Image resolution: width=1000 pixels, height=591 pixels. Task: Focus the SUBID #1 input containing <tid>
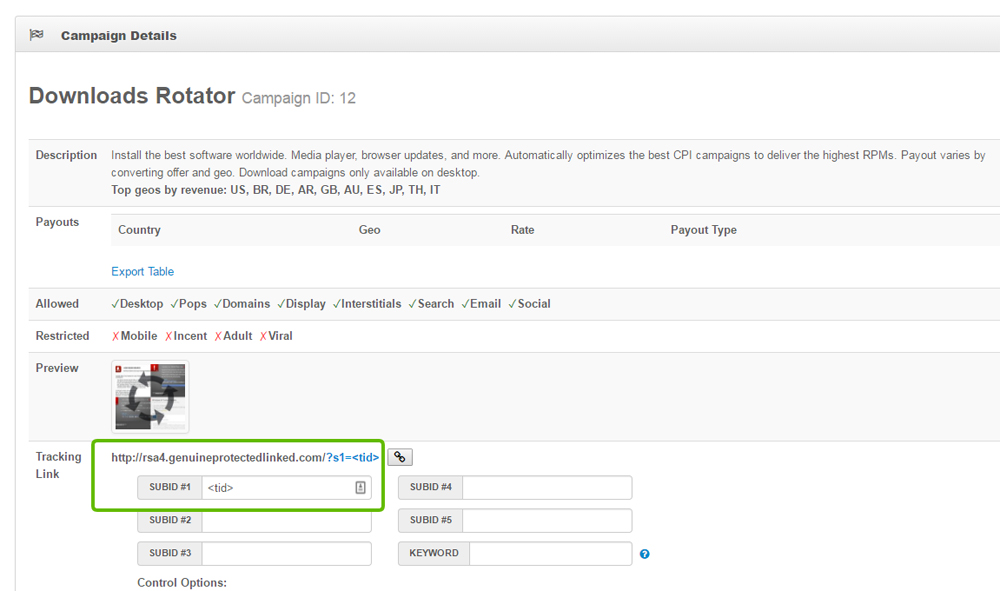tap(276, 488)
